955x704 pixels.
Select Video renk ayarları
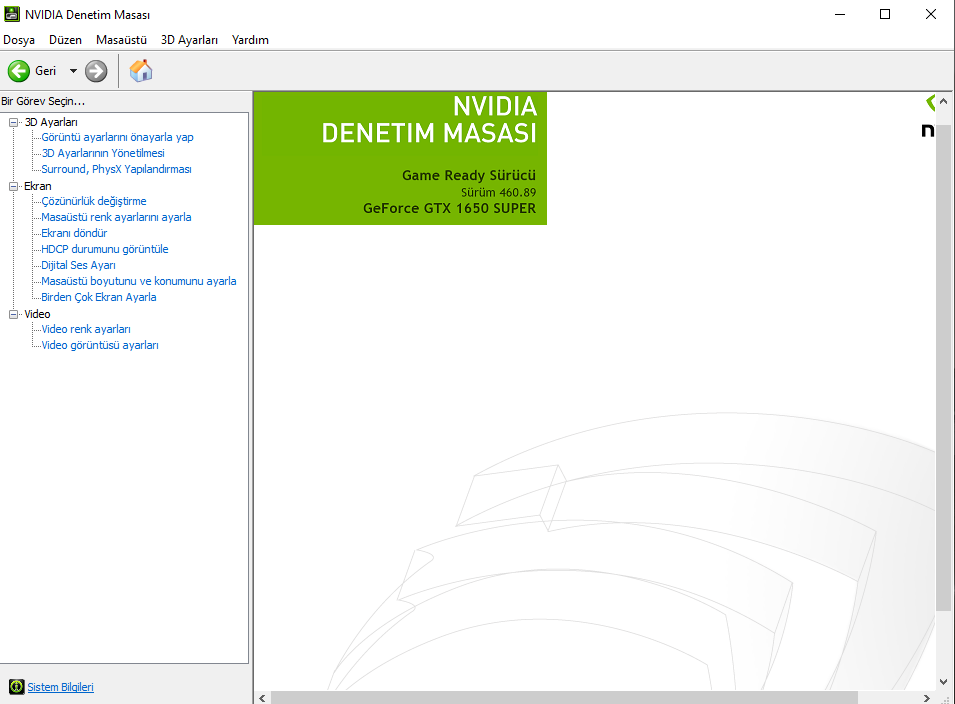[86, 329]
